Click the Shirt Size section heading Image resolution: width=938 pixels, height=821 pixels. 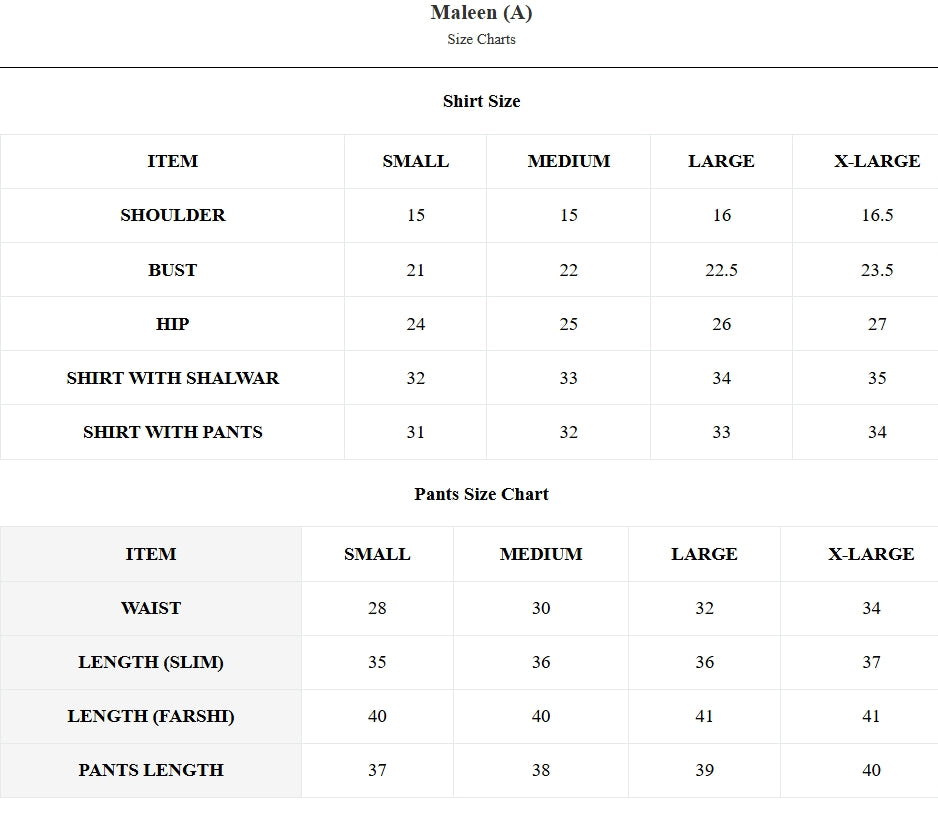point(481,101)
